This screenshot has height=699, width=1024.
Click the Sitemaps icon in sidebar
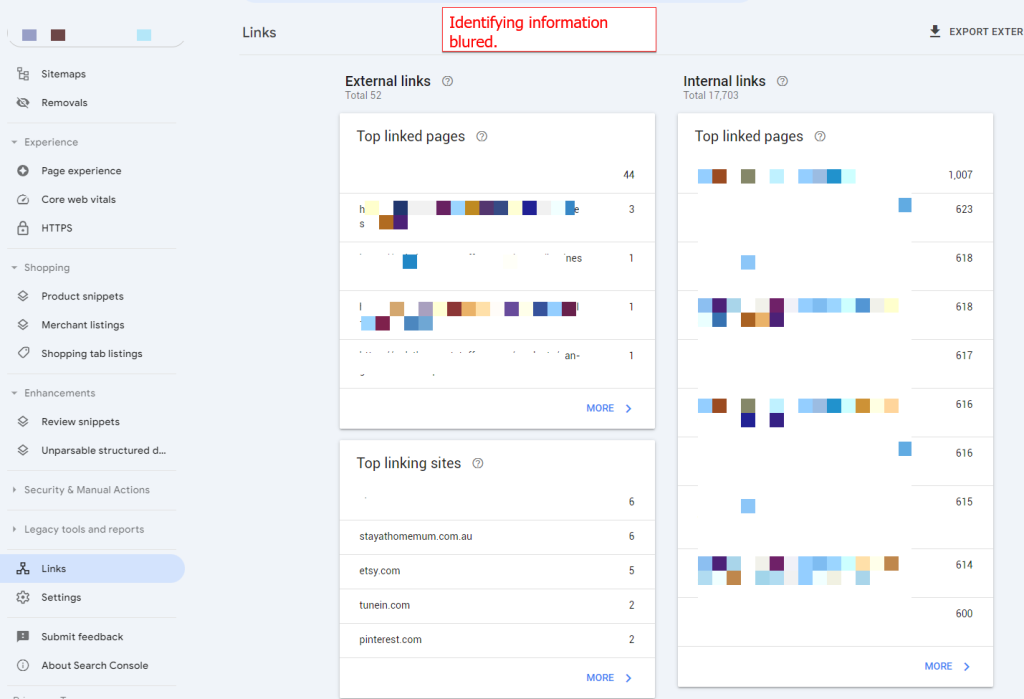tap(23, 74)
